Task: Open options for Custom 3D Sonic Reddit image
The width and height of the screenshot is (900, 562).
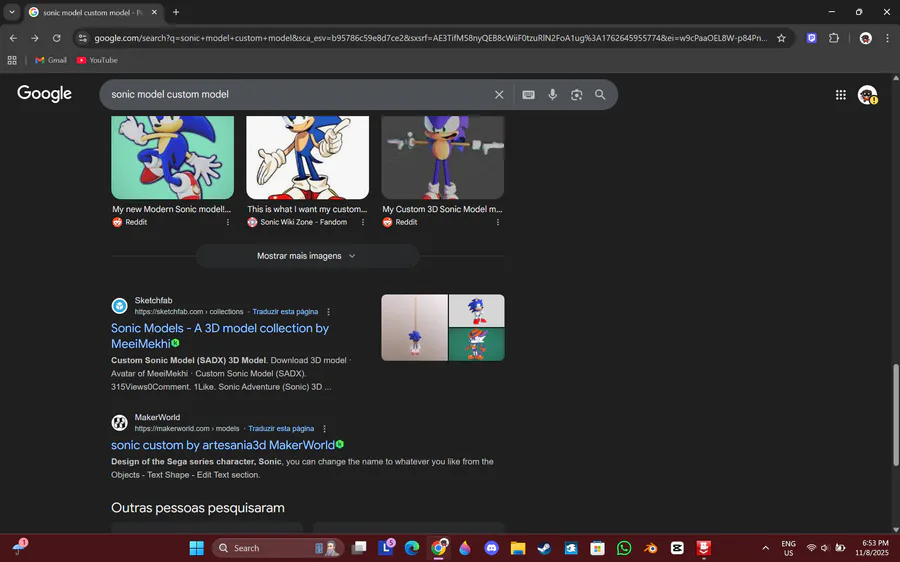Action: coord(498,222)
